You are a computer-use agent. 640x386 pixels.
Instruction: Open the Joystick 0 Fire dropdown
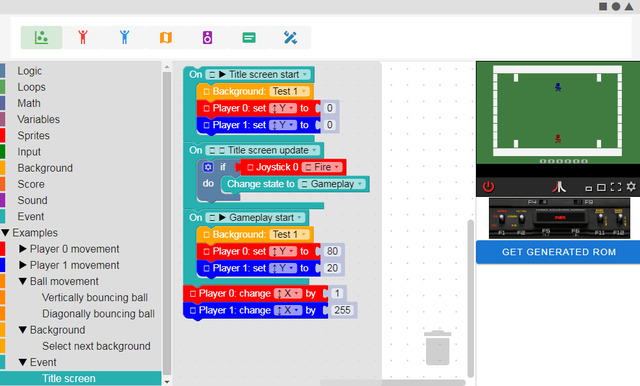click(x=322, y=167)
